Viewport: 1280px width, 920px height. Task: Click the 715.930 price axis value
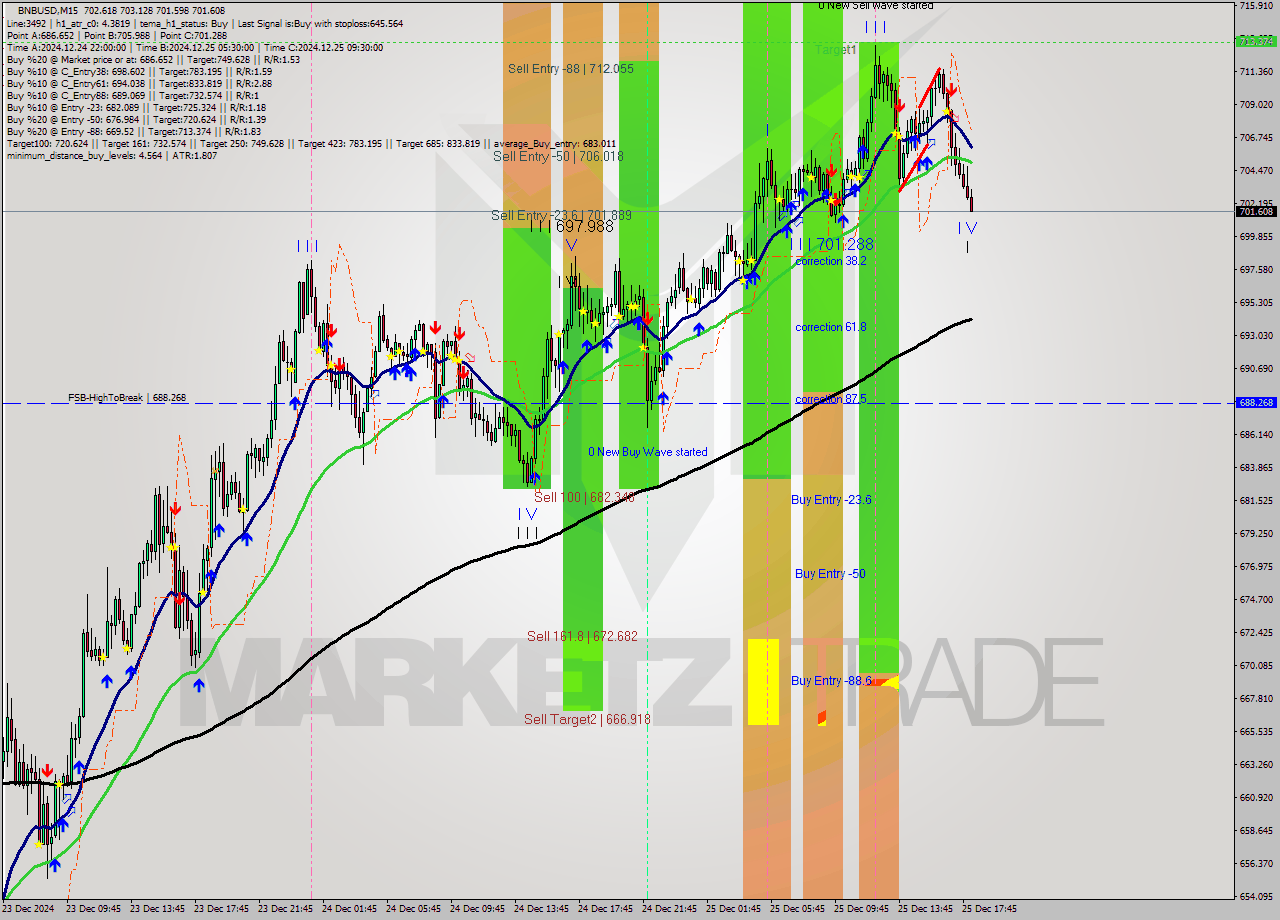tap(1256, 6)
